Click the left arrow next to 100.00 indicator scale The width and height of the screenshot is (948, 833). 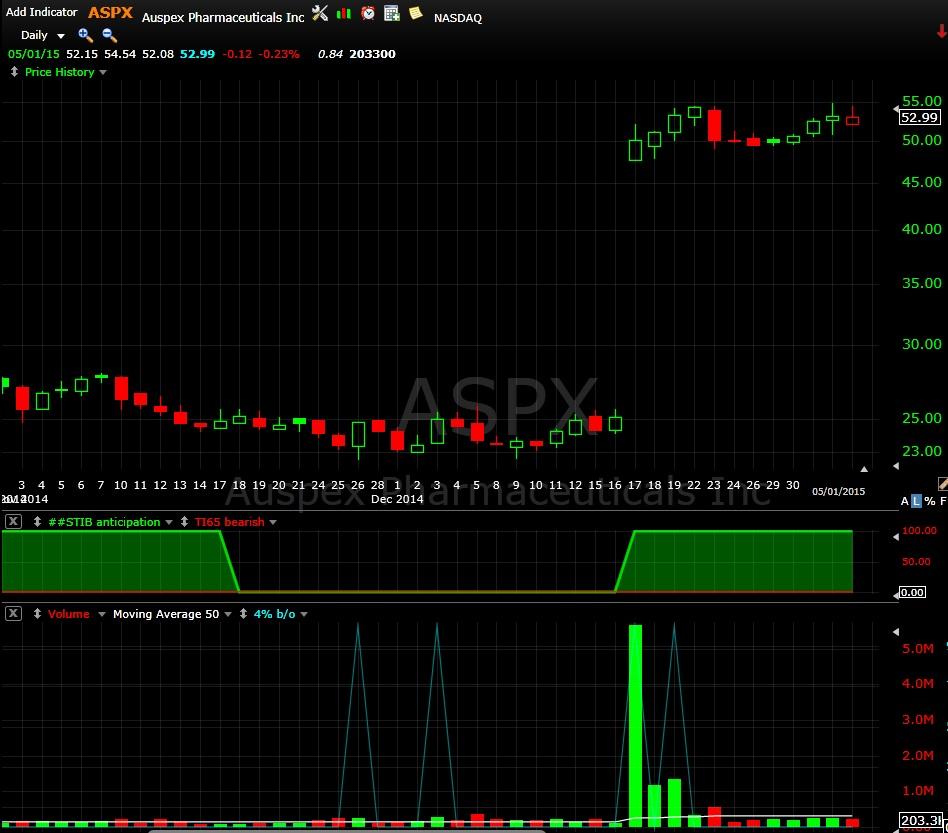click(896, 537)
